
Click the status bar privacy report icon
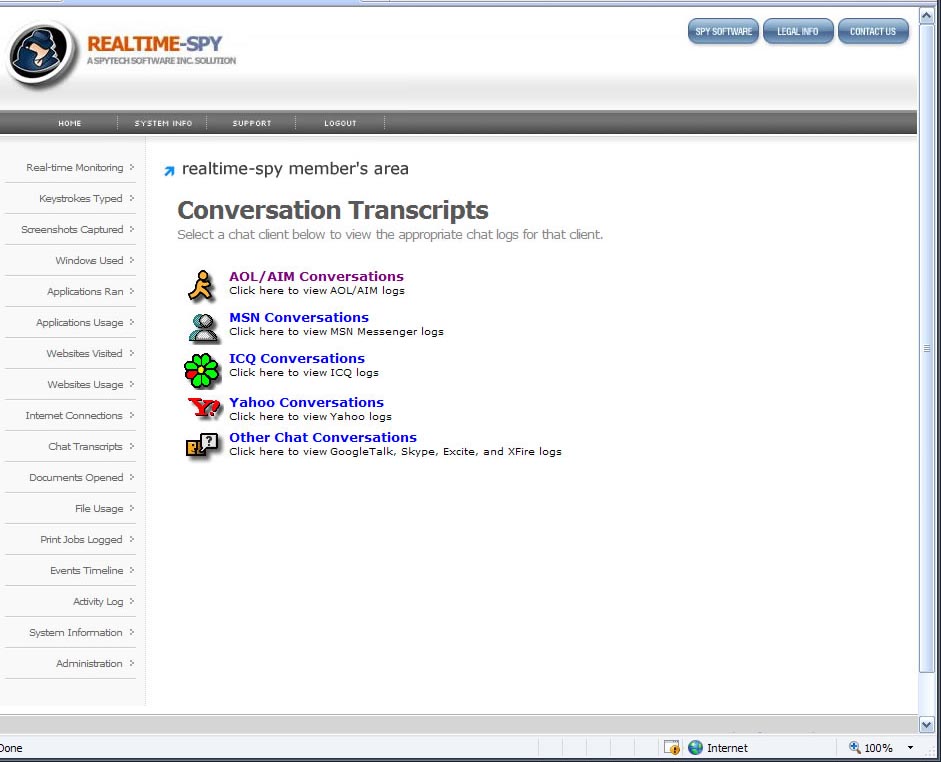click(672, 748)
